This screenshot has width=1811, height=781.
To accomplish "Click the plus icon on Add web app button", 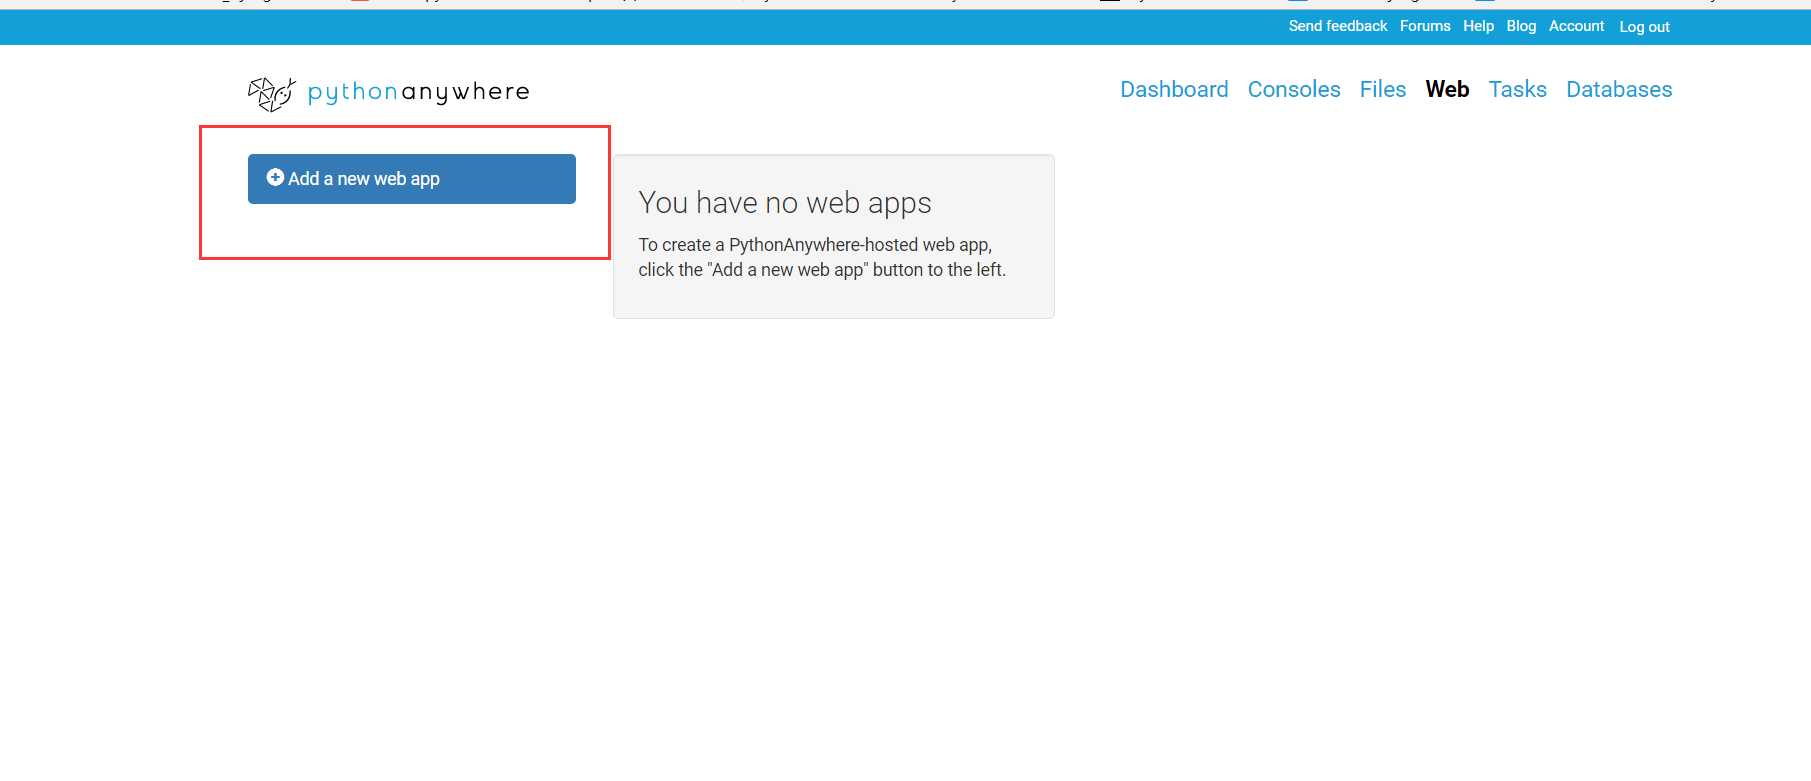I will coord(275,177).
